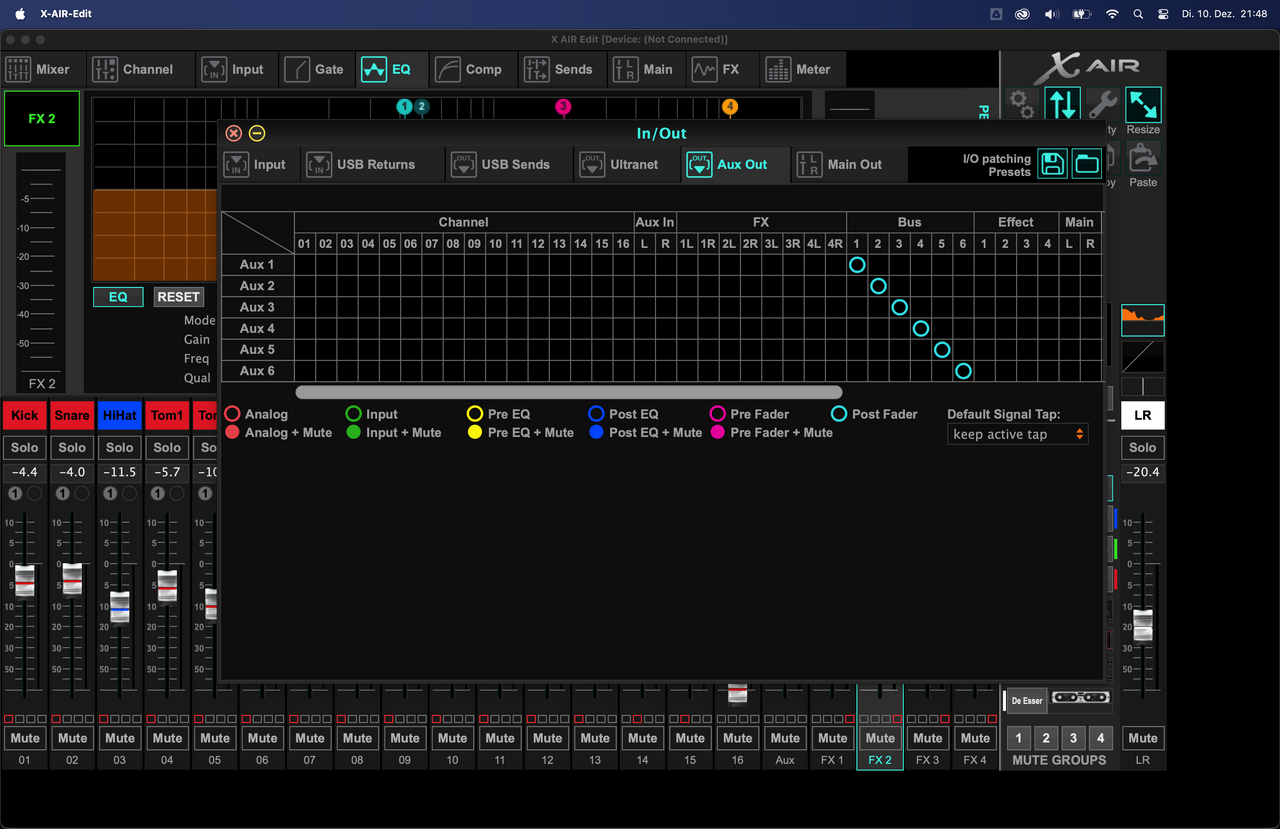Mute the LR main channel
Image resolution: width=1280 pixels, height=829 pixels.
1143,738
